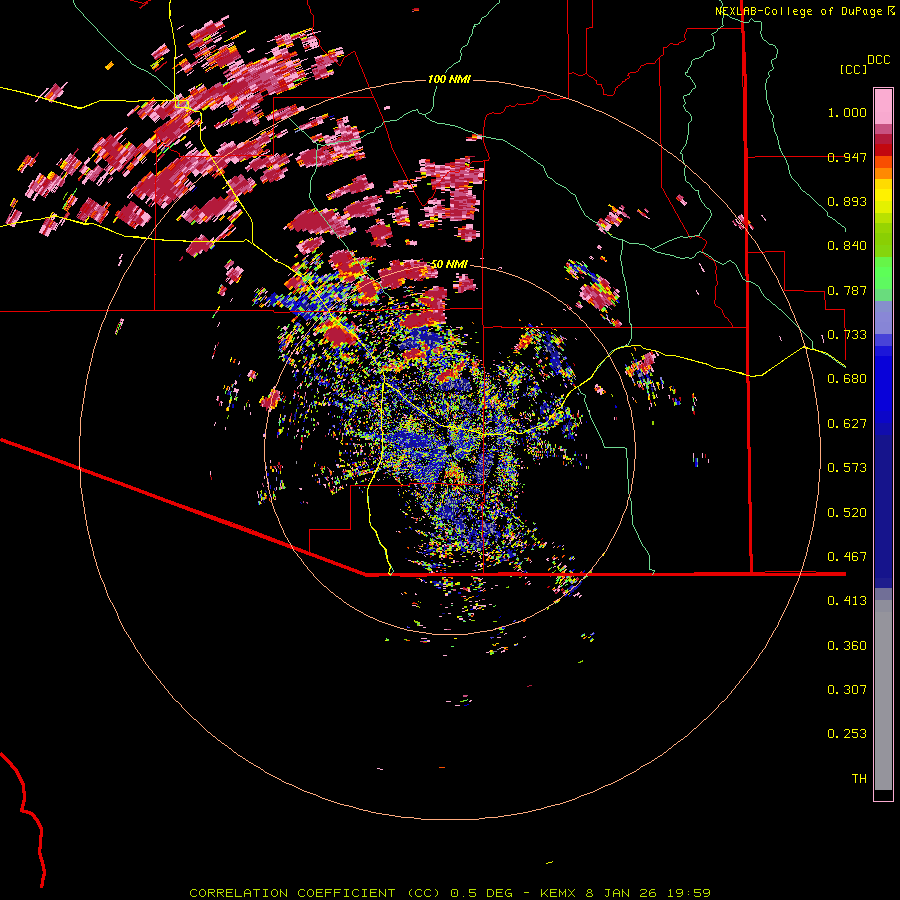Click the 100 NMI range ring label
This screenshot has height=900, width=900.
point(449,79)
